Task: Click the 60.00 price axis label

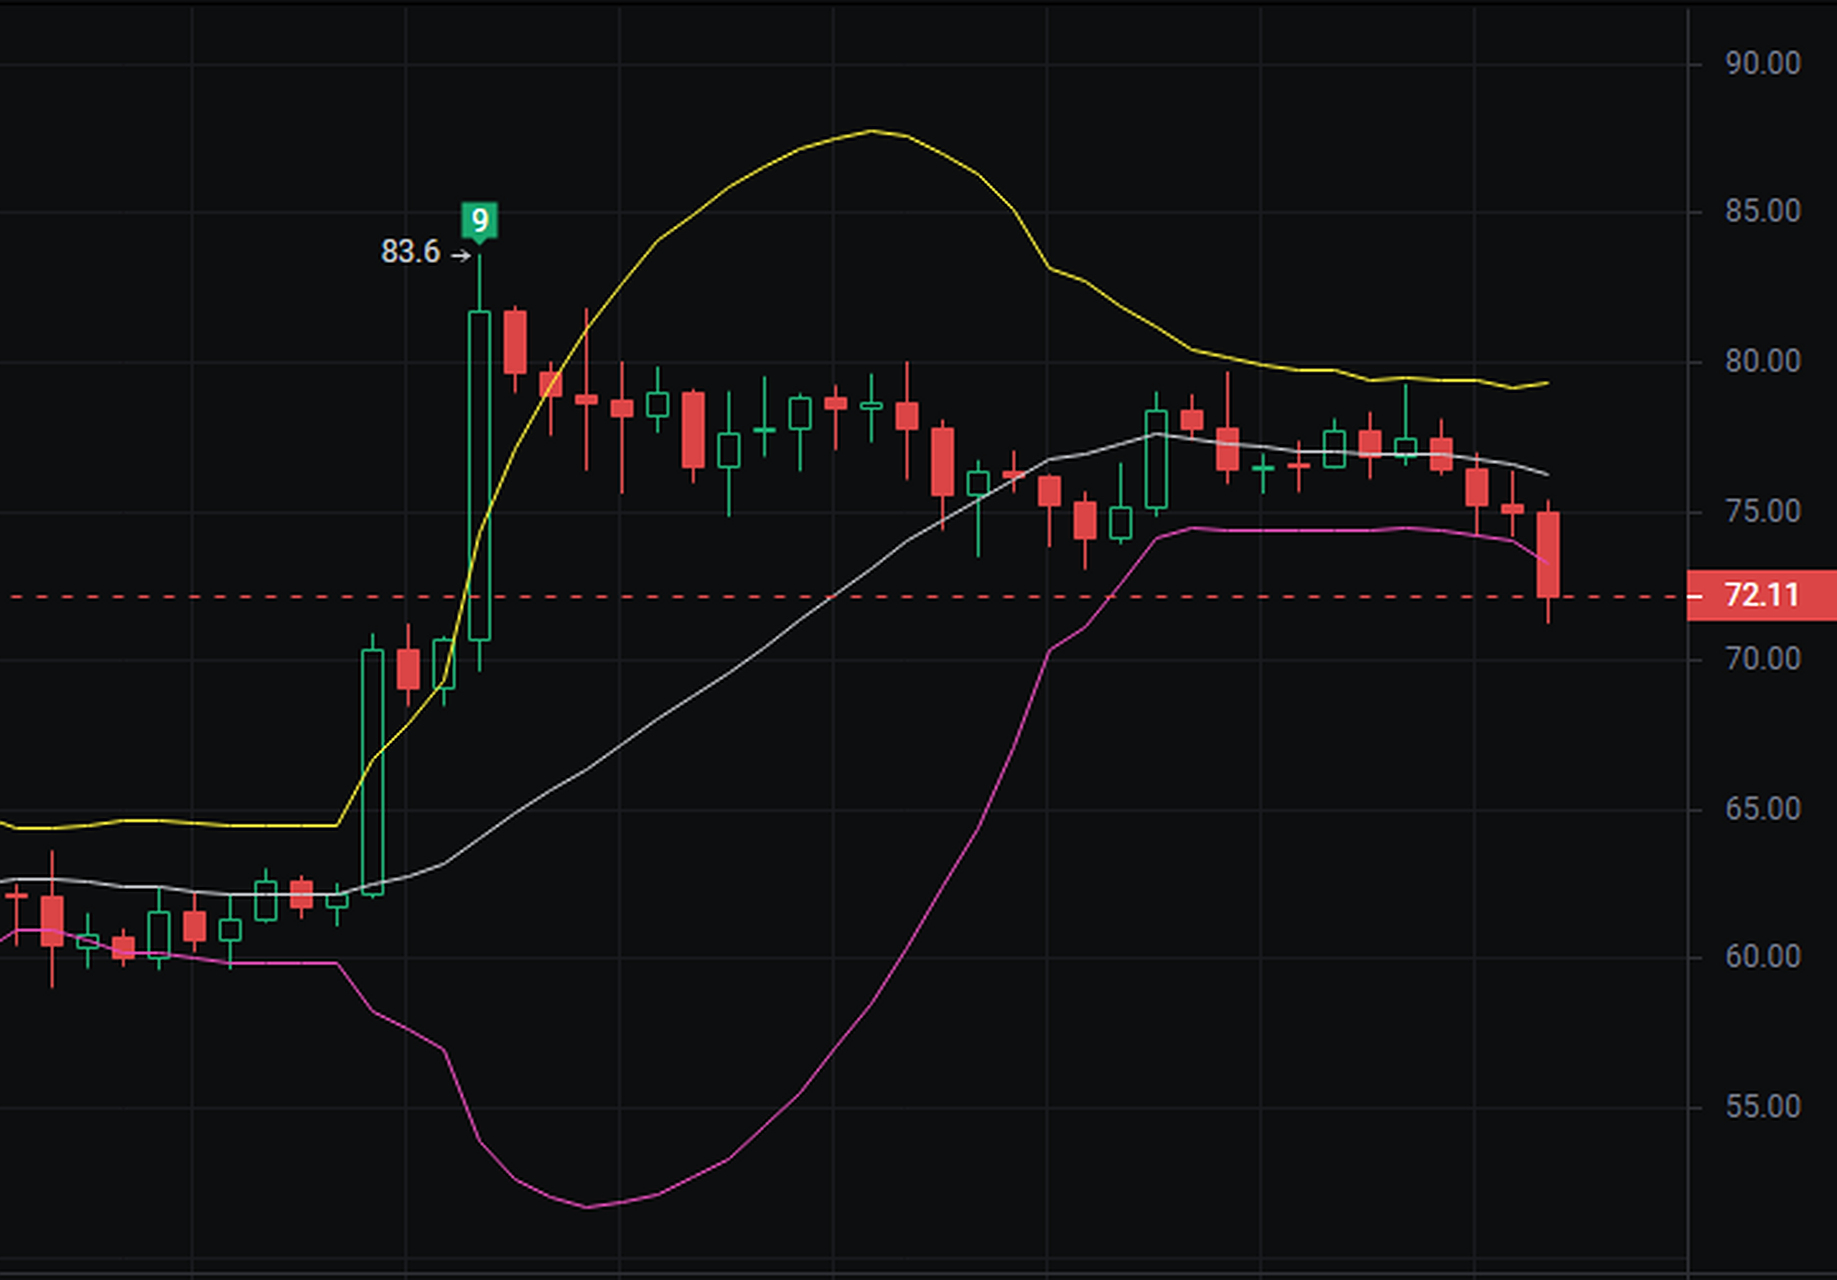Action: click(1762, 957)
